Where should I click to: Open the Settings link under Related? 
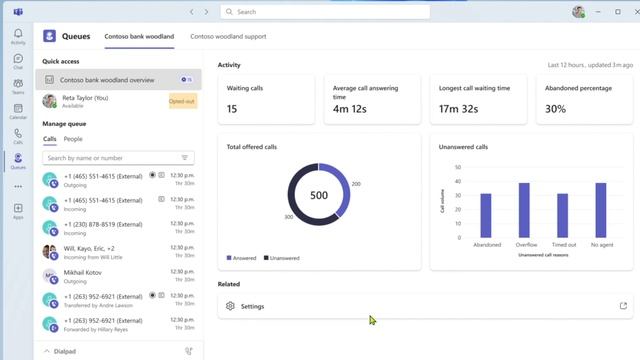point(425,306)
